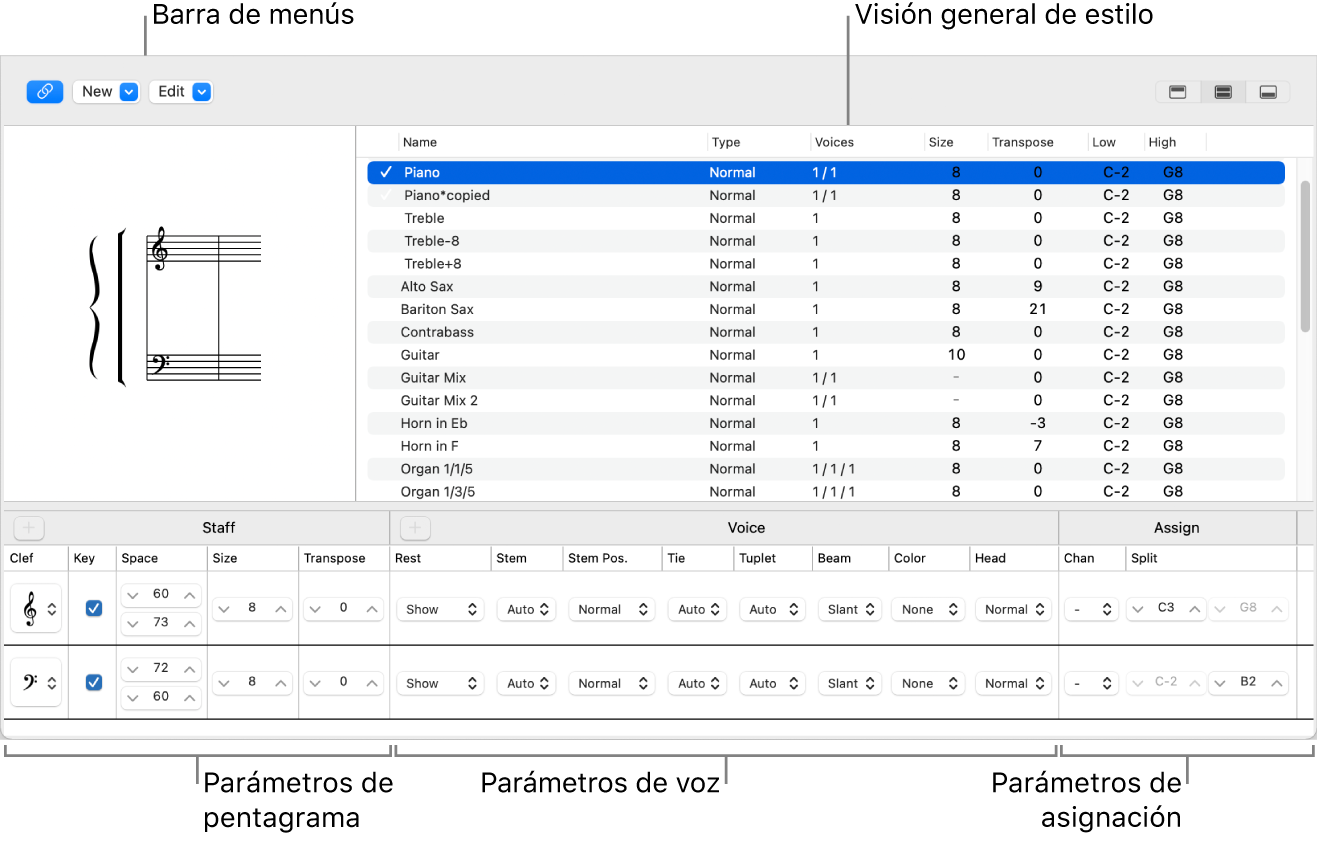Select the split view layout icon
Screen dimensions: 1317x841
pyautogui.click(x=1223, y=92)
